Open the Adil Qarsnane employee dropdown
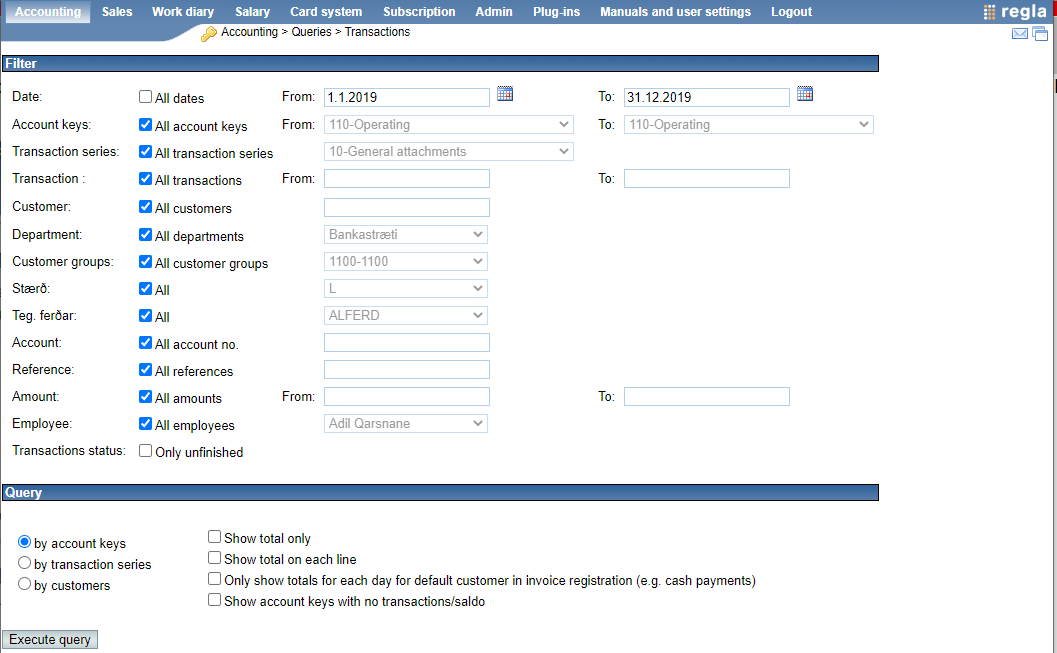 point(406,424)
